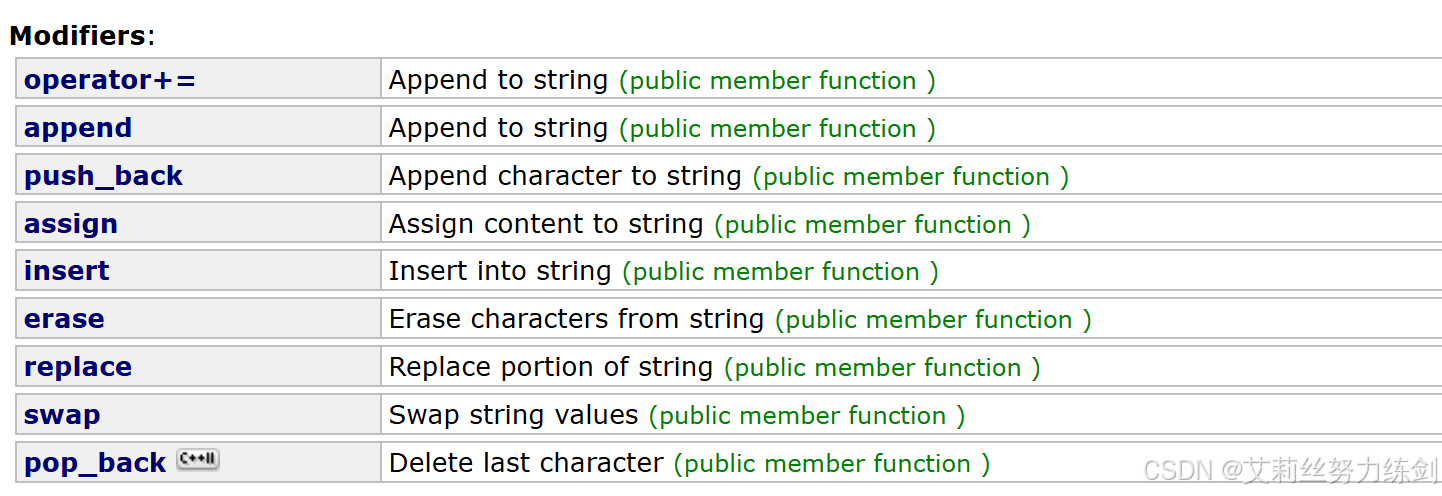This screenshot has height=496, width=1442.
Task: Click the 'Delete last character' description
Action: (526, 463)
